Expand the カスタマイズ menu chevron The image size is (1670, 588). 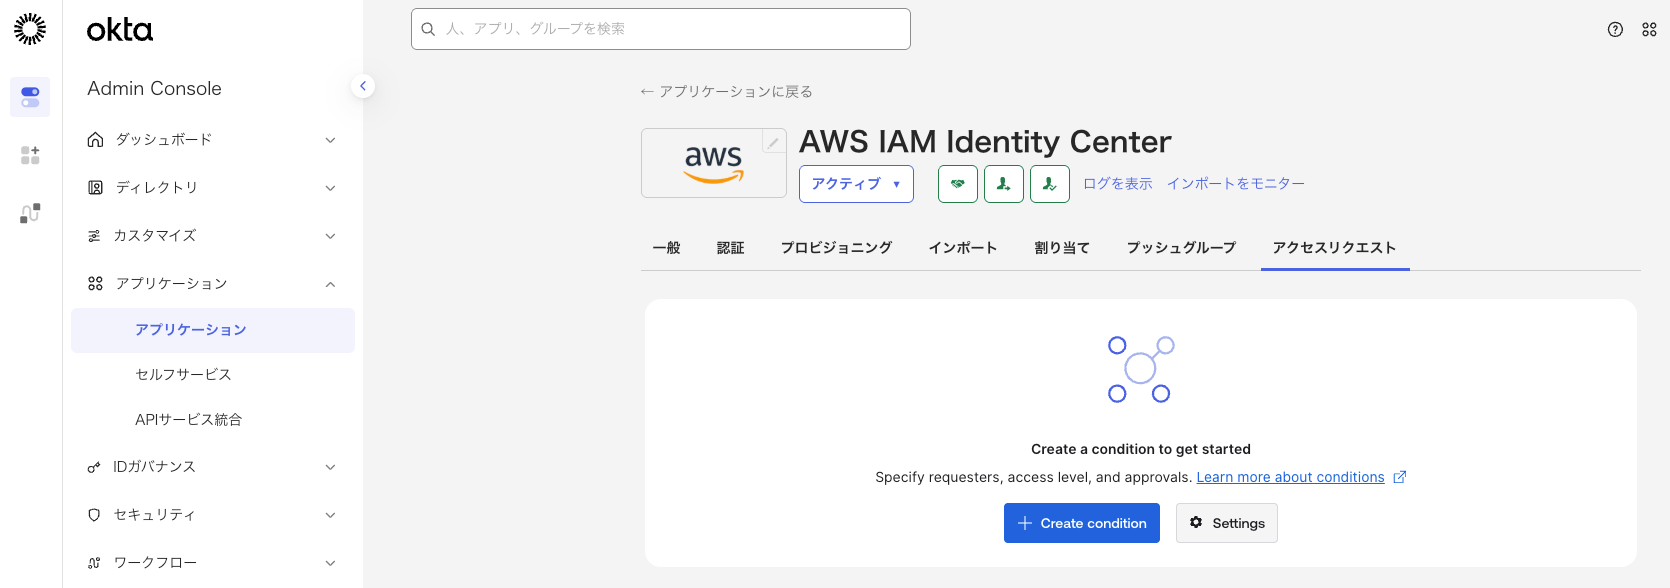point(330,236)
